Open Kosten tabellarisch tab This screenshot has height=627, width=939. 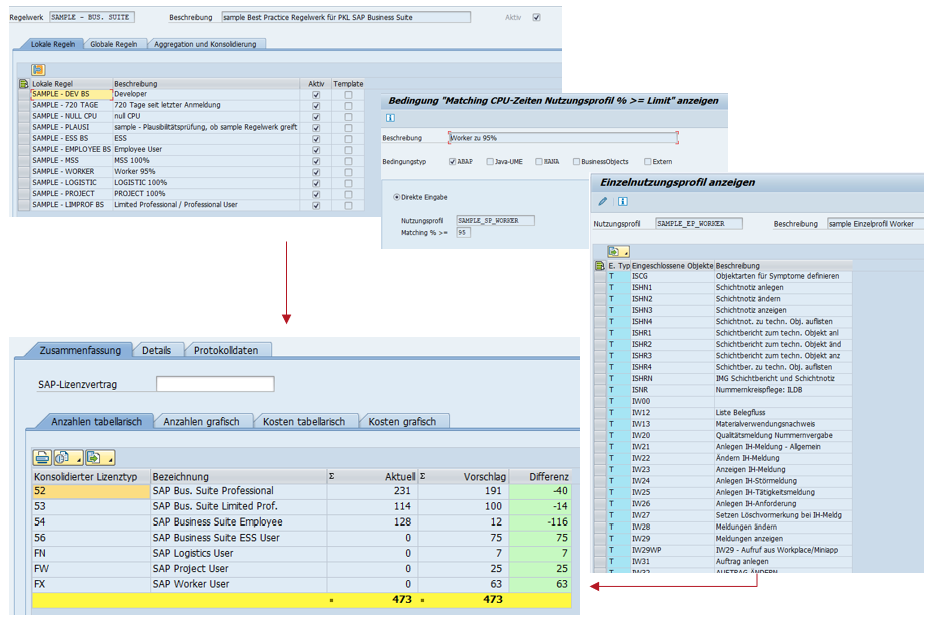tap(304, 422)
